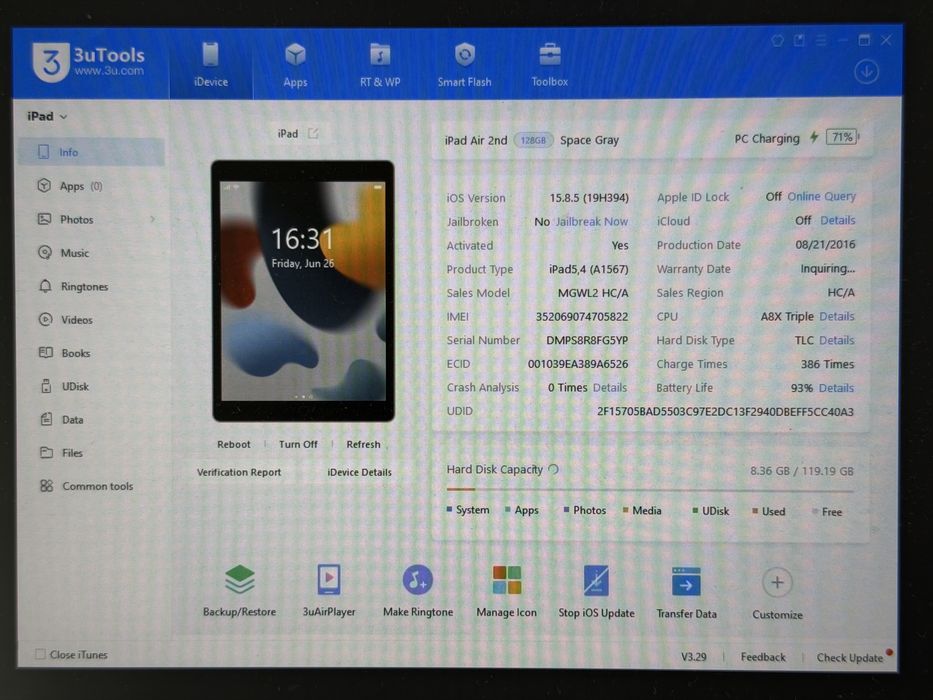Click the 3uTools logo
The width and height of the screenshot is (933, 700).
[x=88, y=62]
